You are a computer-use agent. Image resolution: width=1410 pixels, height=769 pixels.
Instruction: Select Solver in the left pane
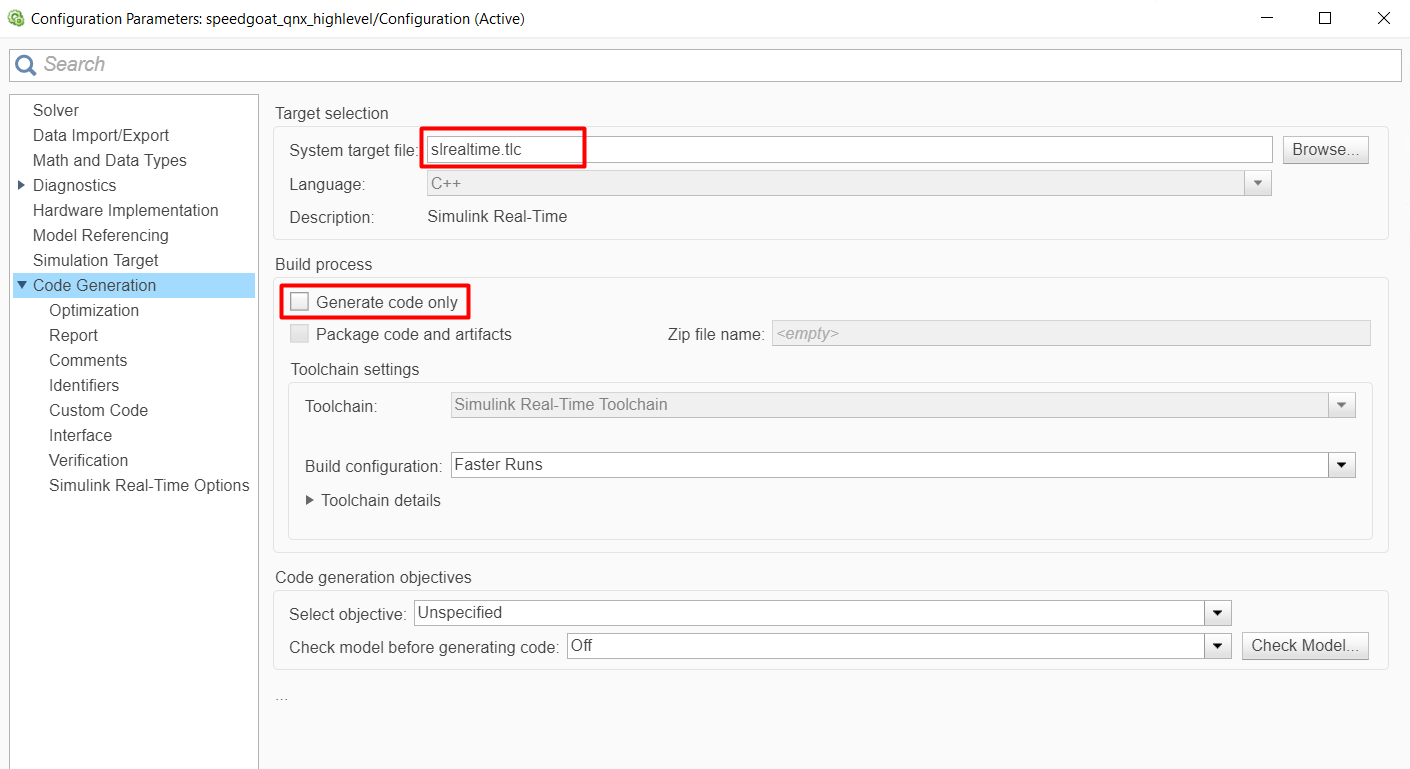point(56,110)
